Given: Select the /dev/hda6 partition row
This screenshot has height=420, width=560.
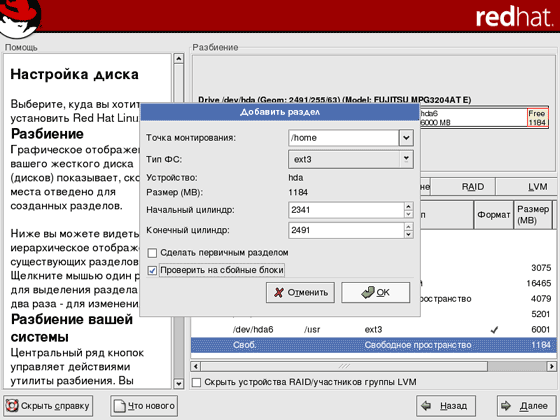Looking at the screenshot, I should 374,329.
